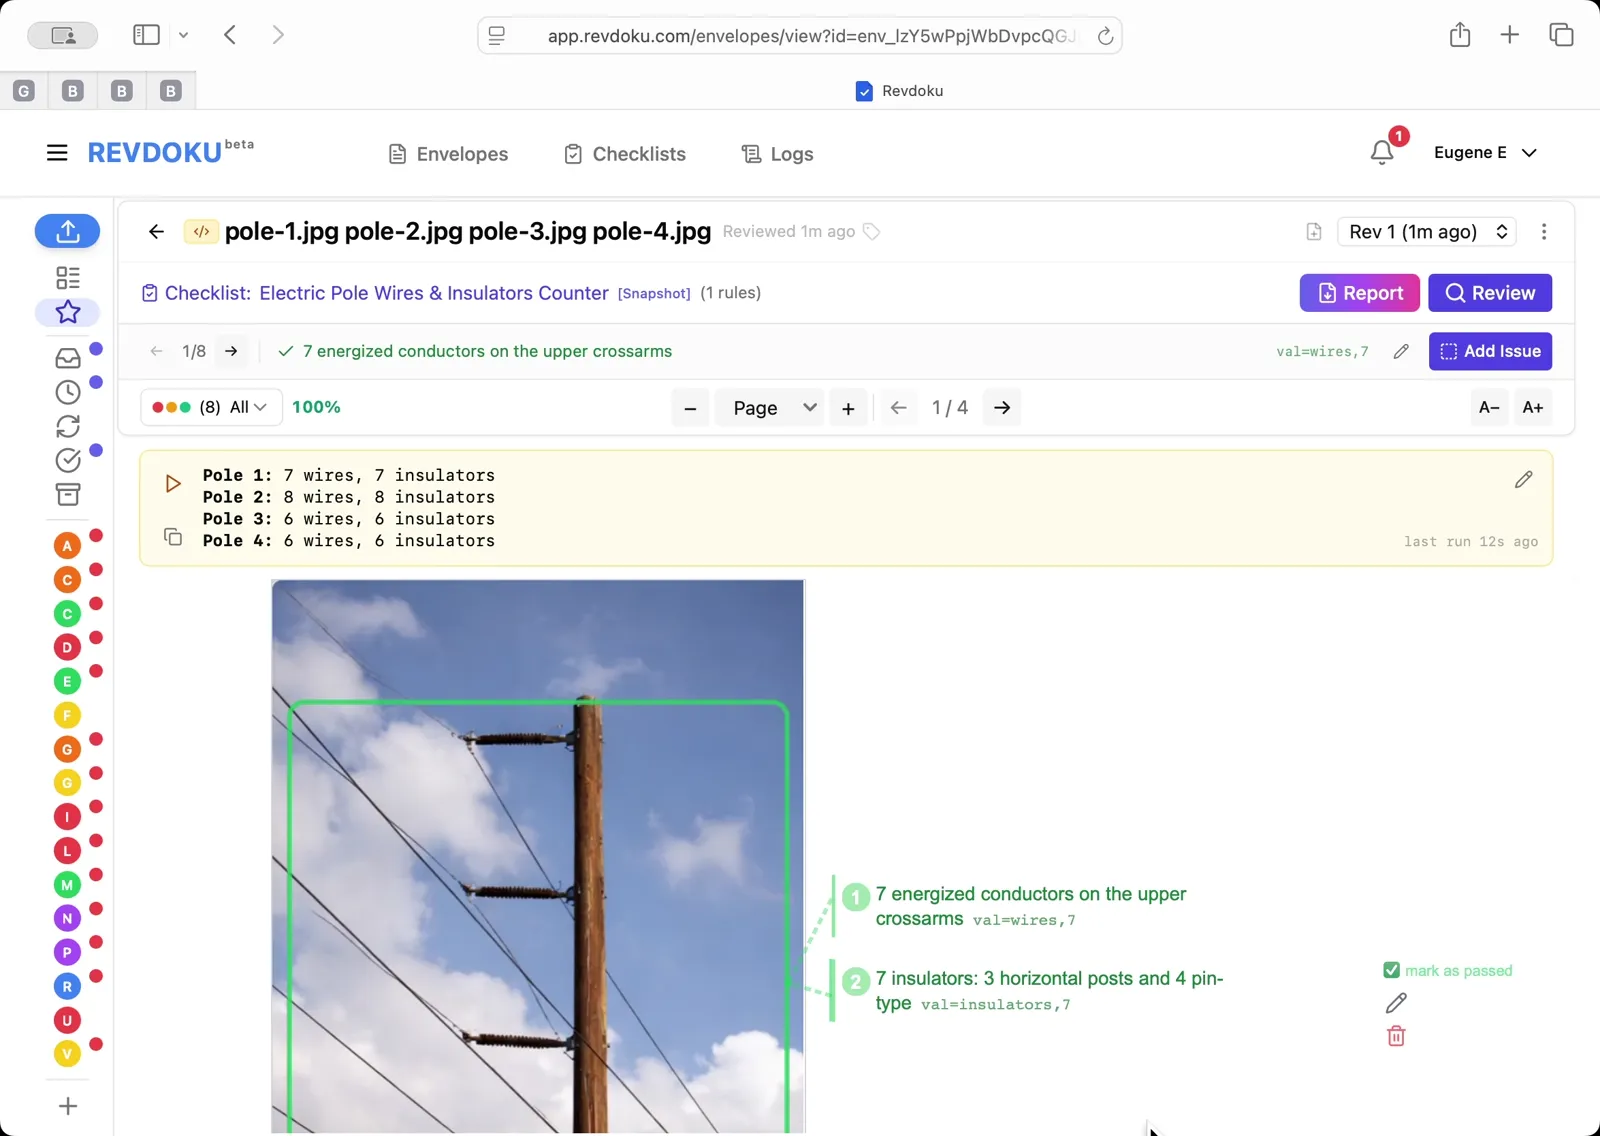The image size is (1600, 1136).
Task: Expand the Rev 1 revision dropdown
Action: coord(1426,231)
